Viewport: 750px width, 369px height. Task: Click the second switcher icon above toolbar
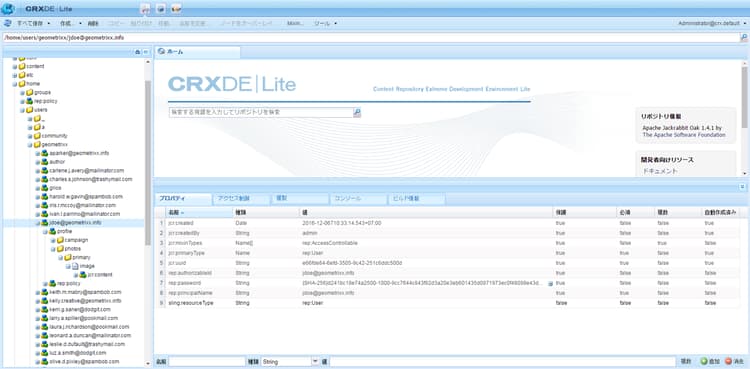click(161, 8)
